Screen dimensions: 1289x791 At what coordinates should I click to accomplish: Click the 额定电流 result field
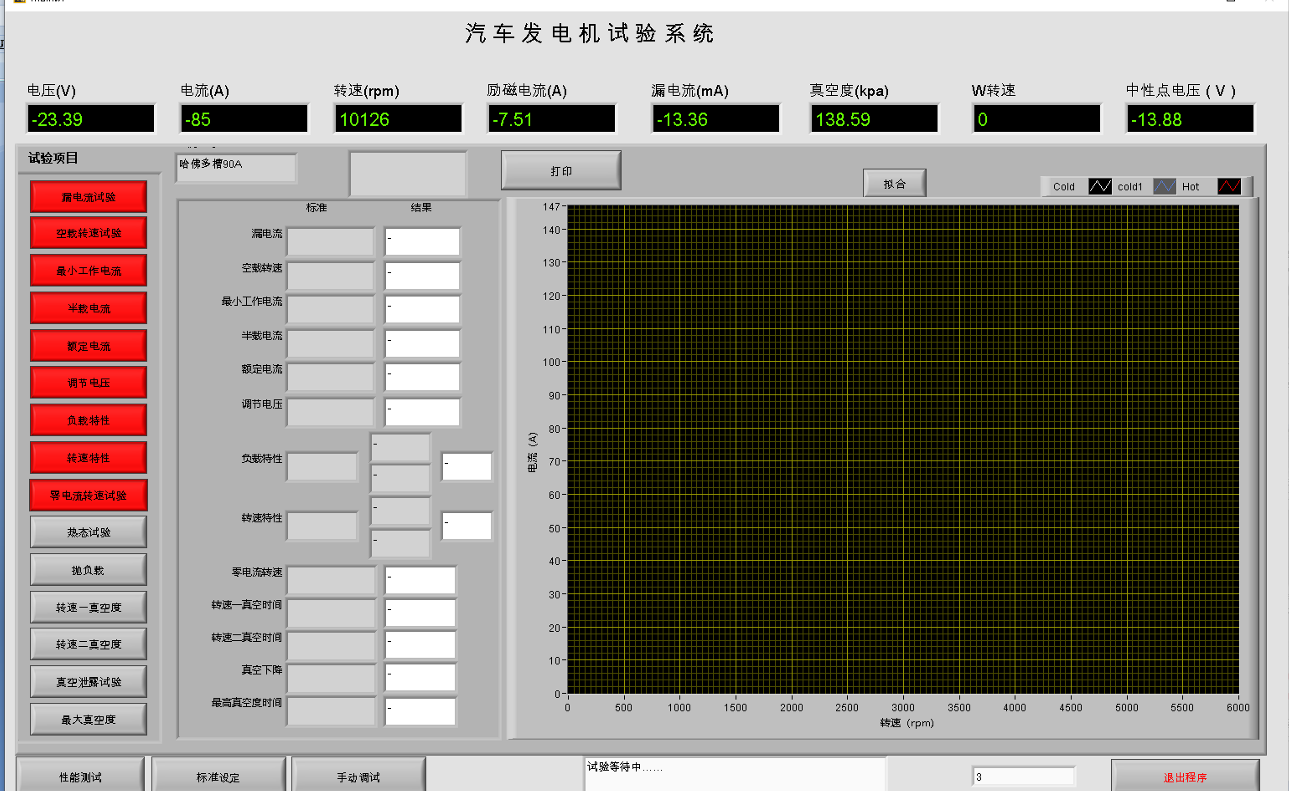pyautogui.click(x=422, y=378)
